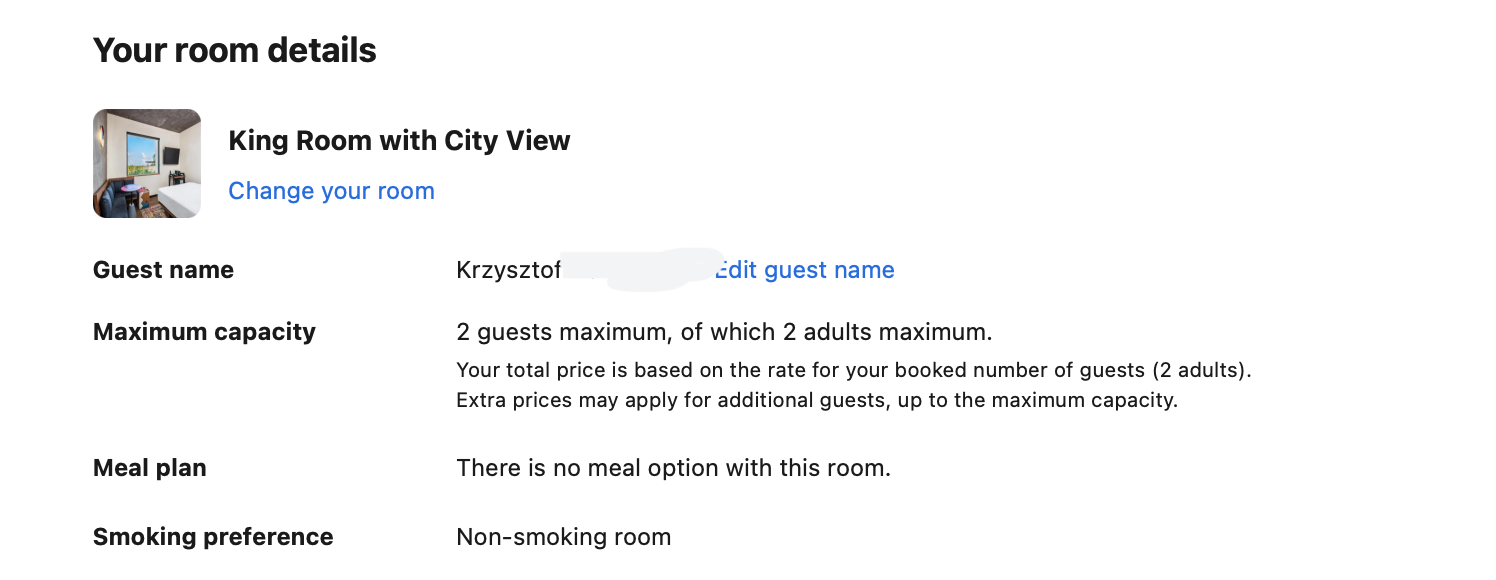Screen dimensions: 1496x580
Task: Select the guest first name Krzysztof
Action: 508,271
